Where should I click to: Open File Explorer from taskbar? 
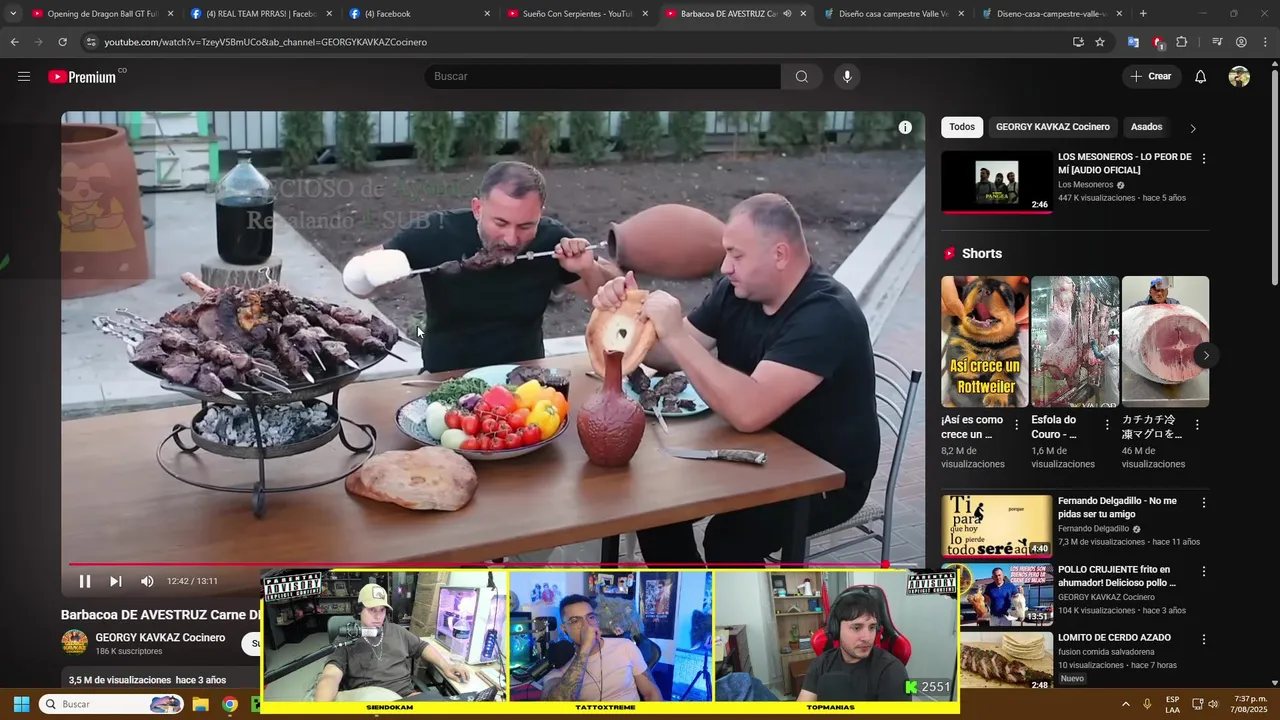[200, 704]
